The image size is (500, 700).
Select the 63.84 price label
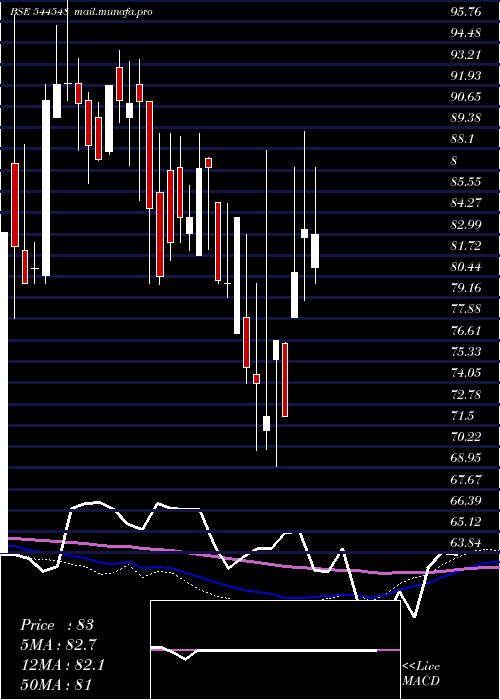[466, 543]
